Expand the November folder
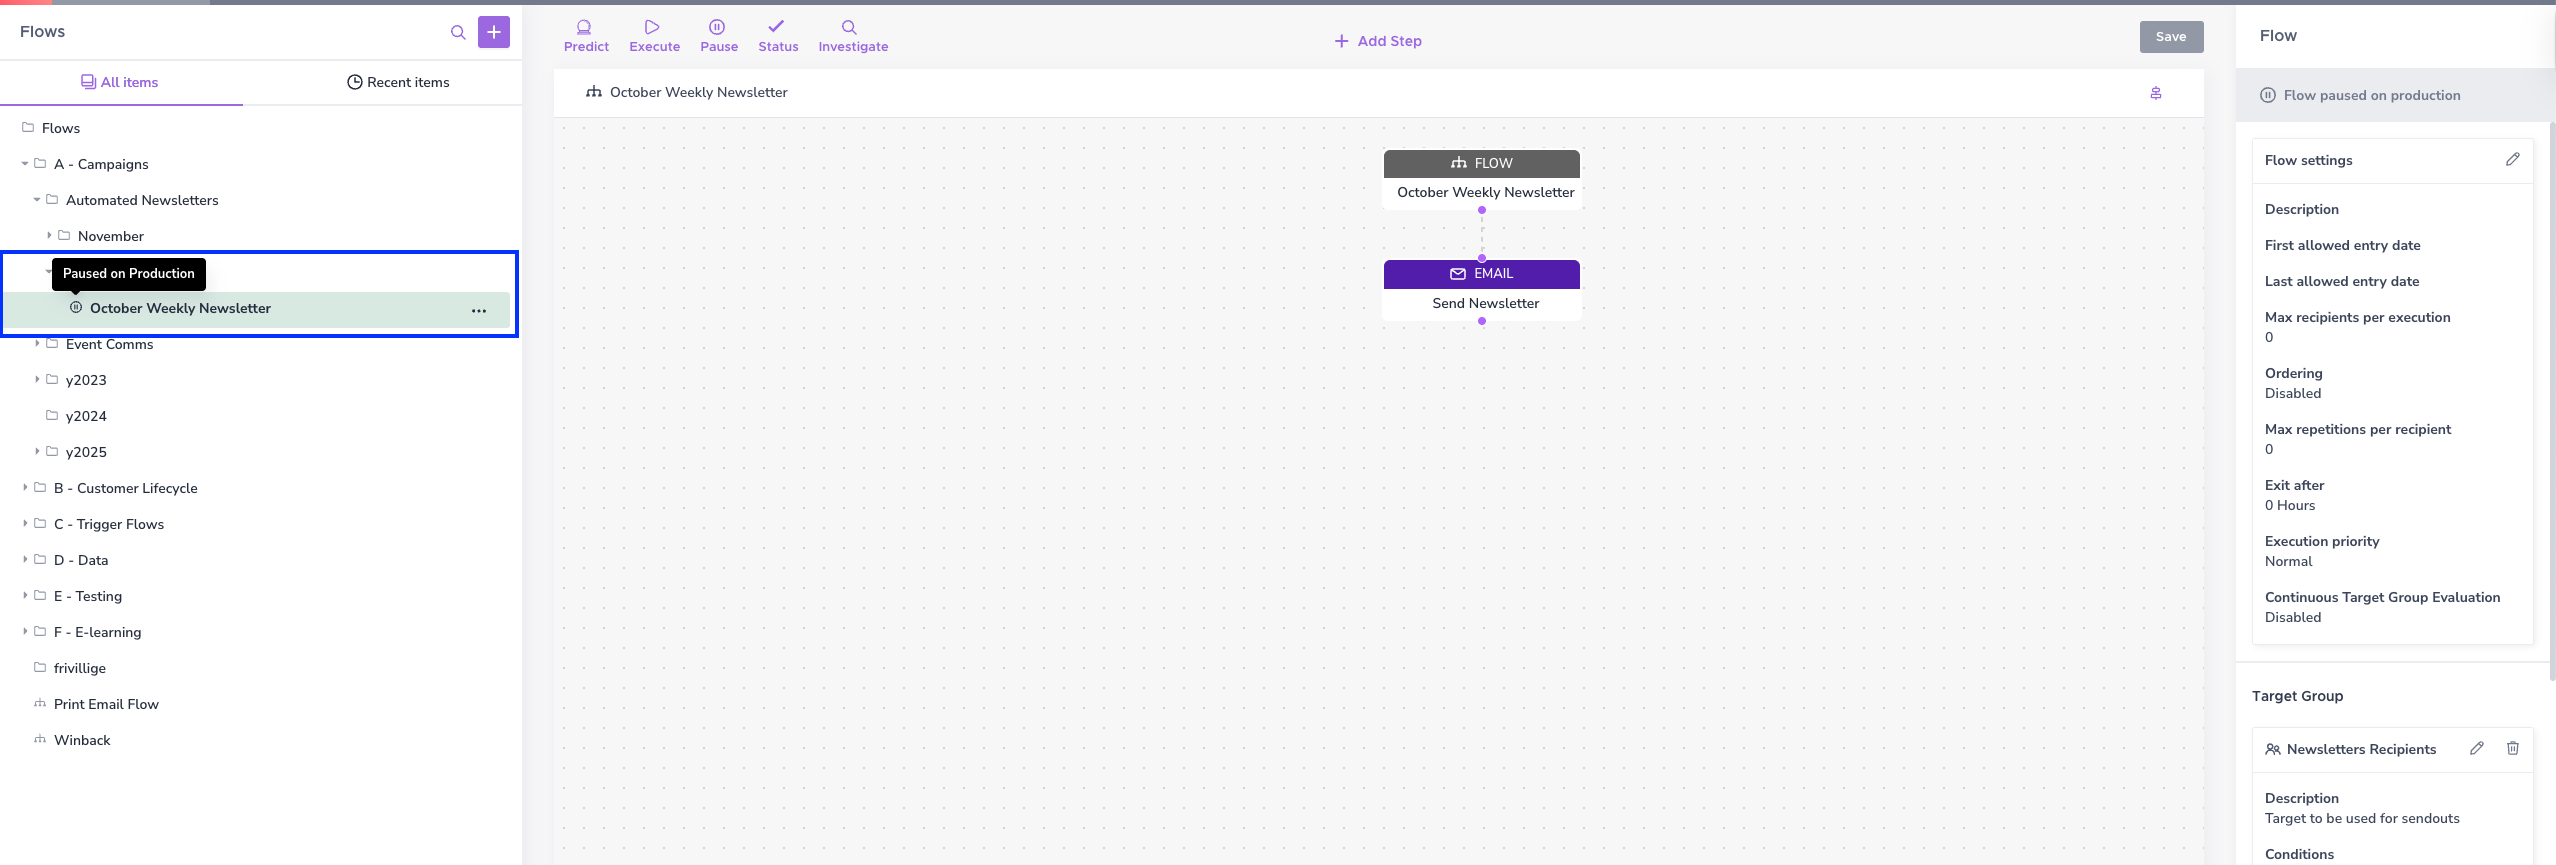 click(49, 236)
